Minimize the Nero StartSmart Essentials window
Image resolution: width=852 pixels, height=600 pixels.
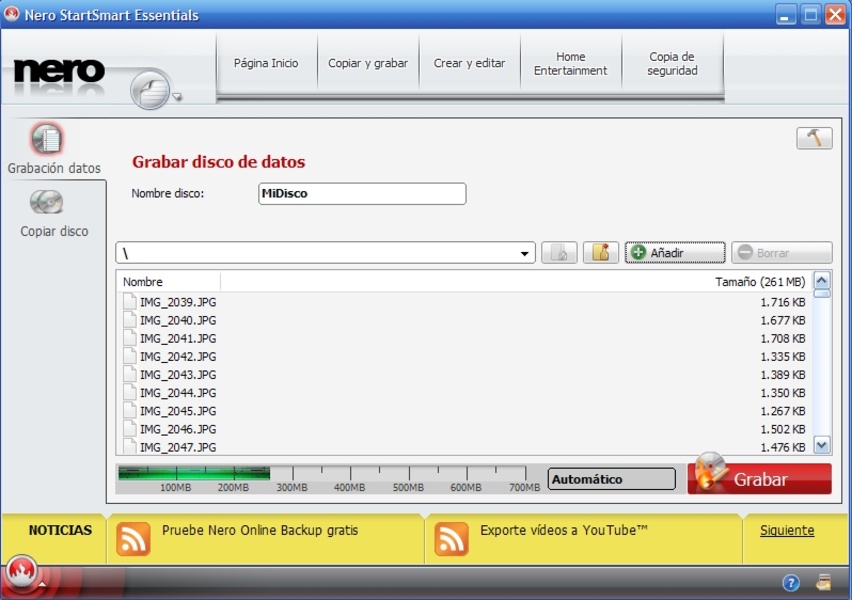(x=785, y=15)
